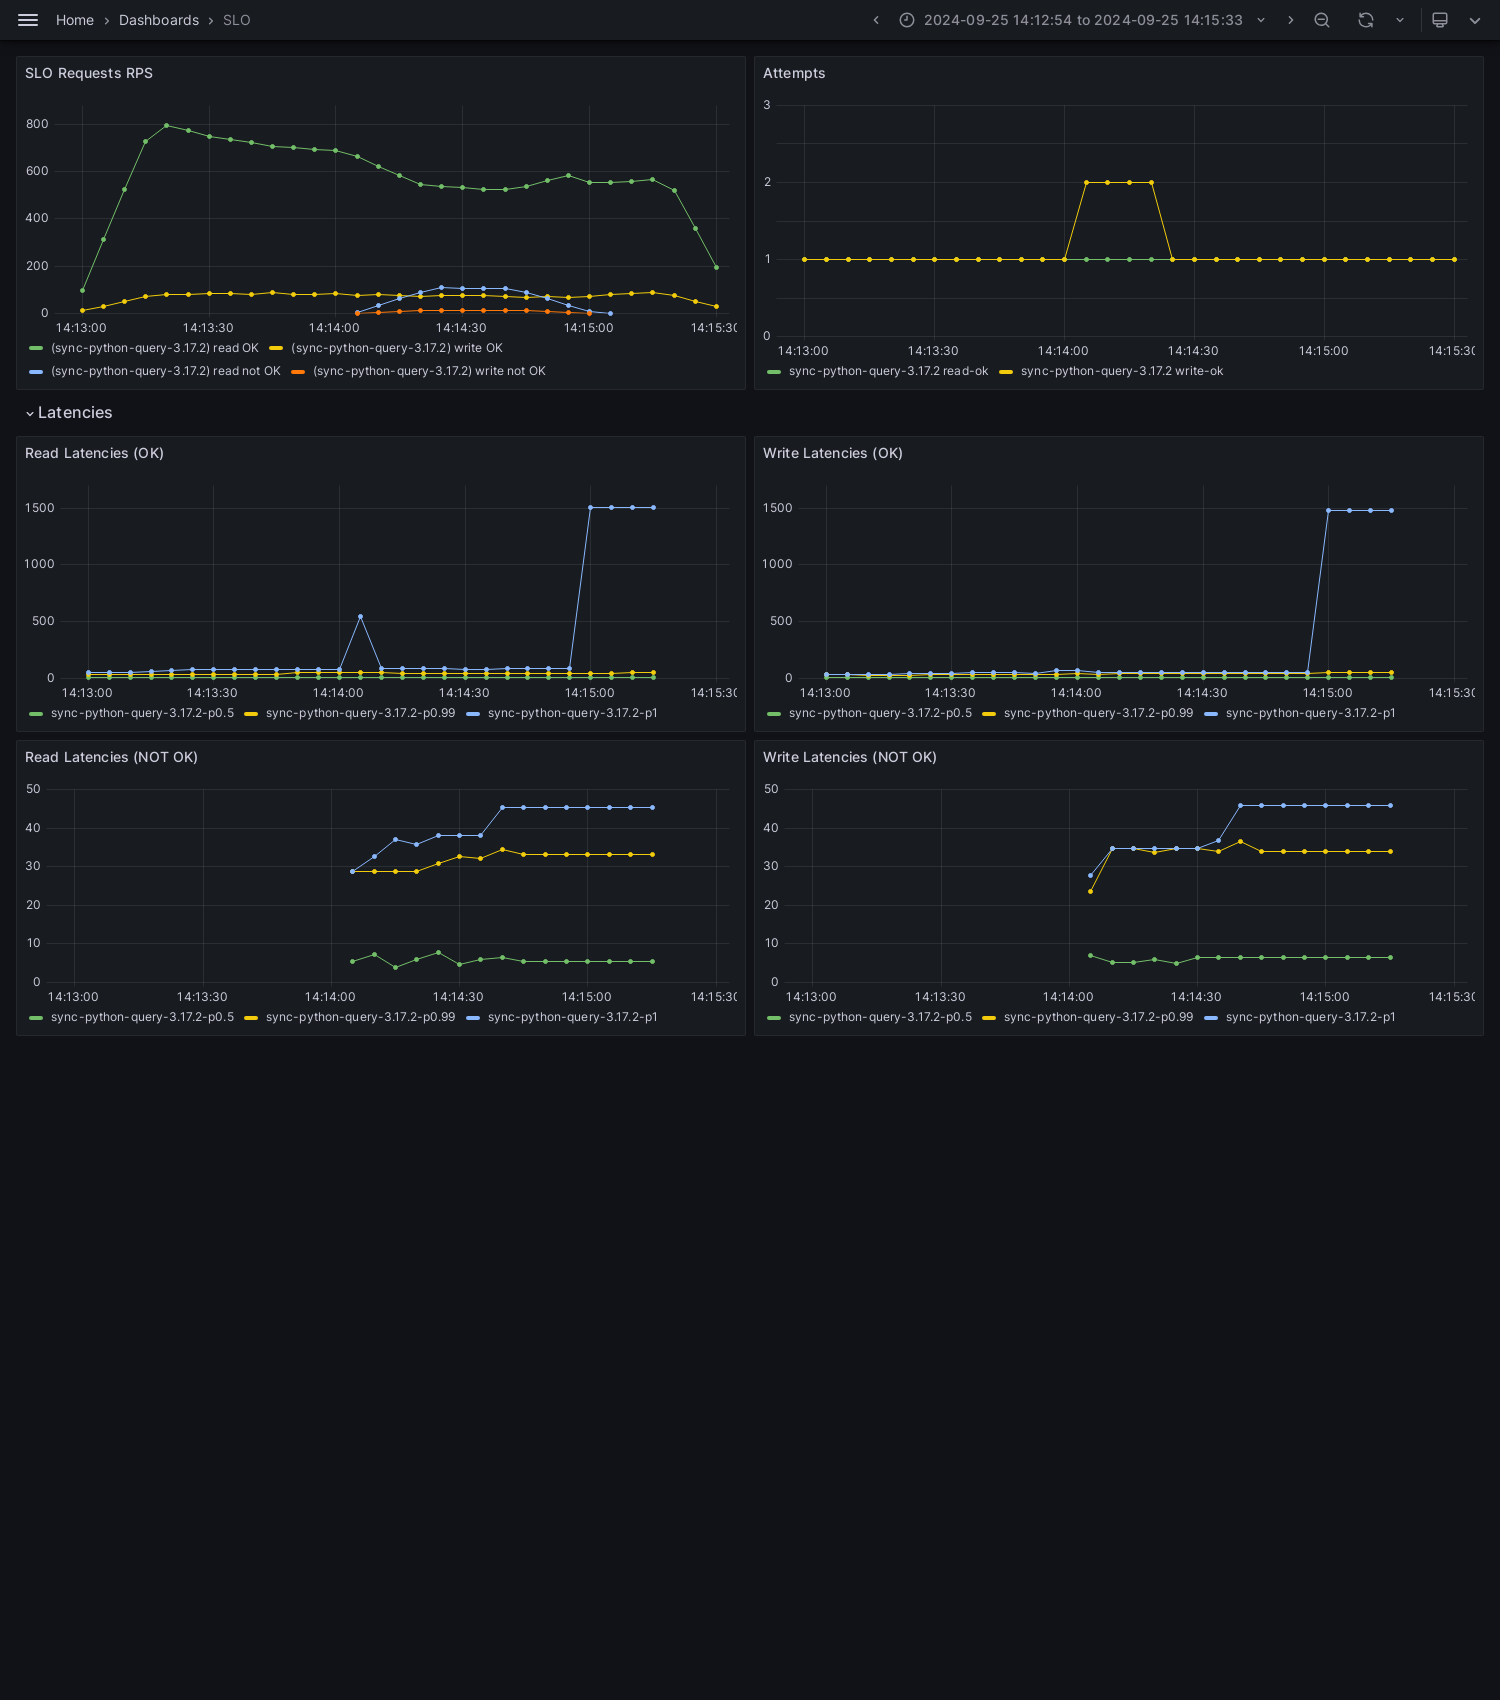
Task: Toggle the read not OK series legend
Action: (166, 371)
